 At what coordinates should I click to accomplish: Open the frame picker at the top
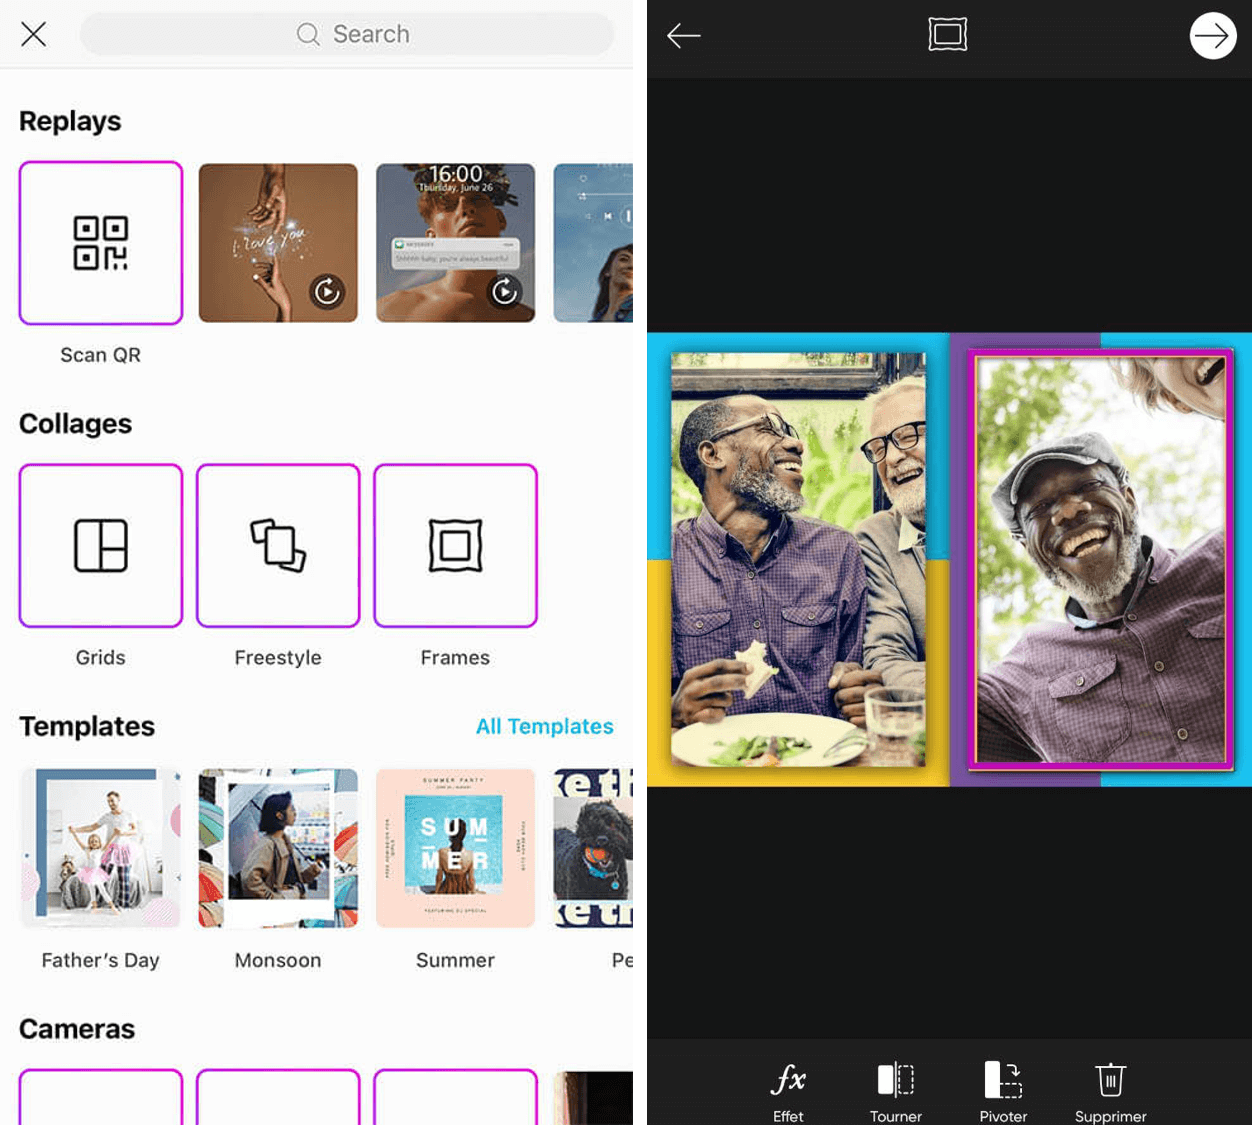point(947,34)
